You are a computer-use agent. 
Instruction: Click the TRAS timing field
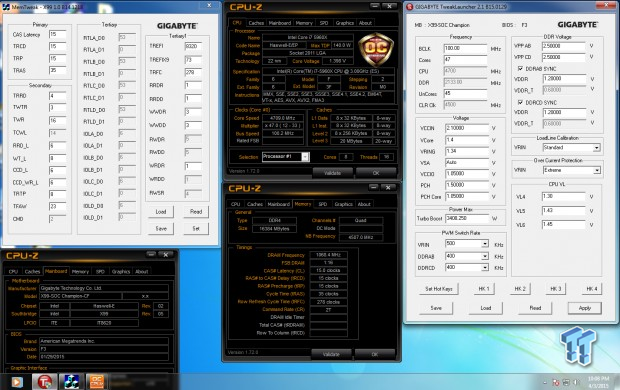point(57,70)
